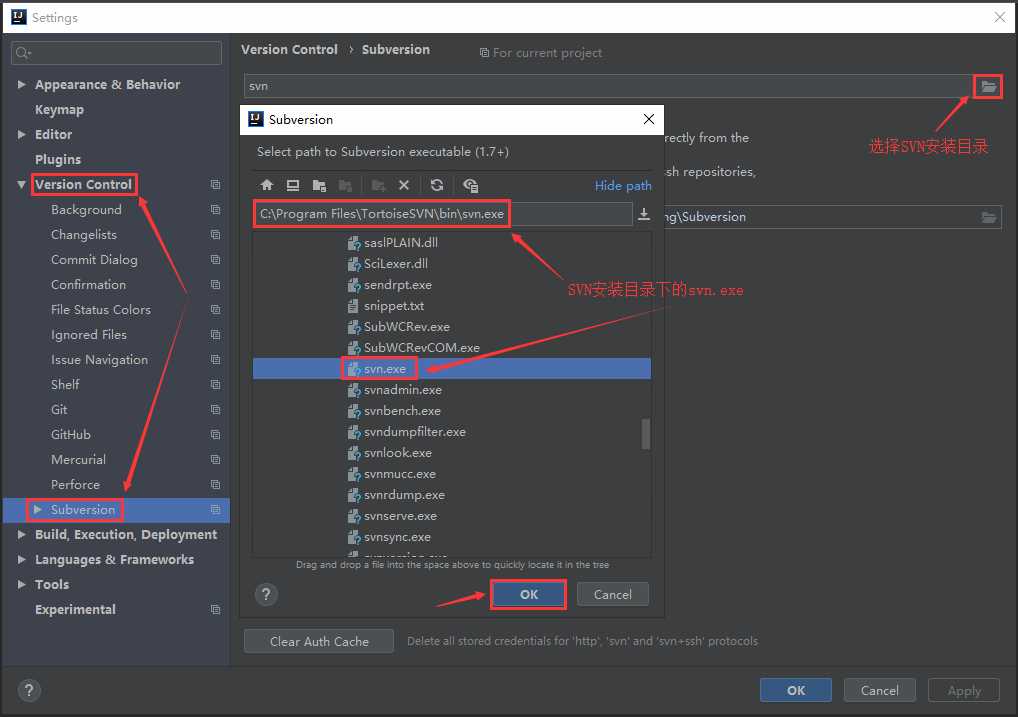The height and width of the screenshot is (717, 1018).
Task: Click the help question icon in Subversion dialog
Action: 266,594
